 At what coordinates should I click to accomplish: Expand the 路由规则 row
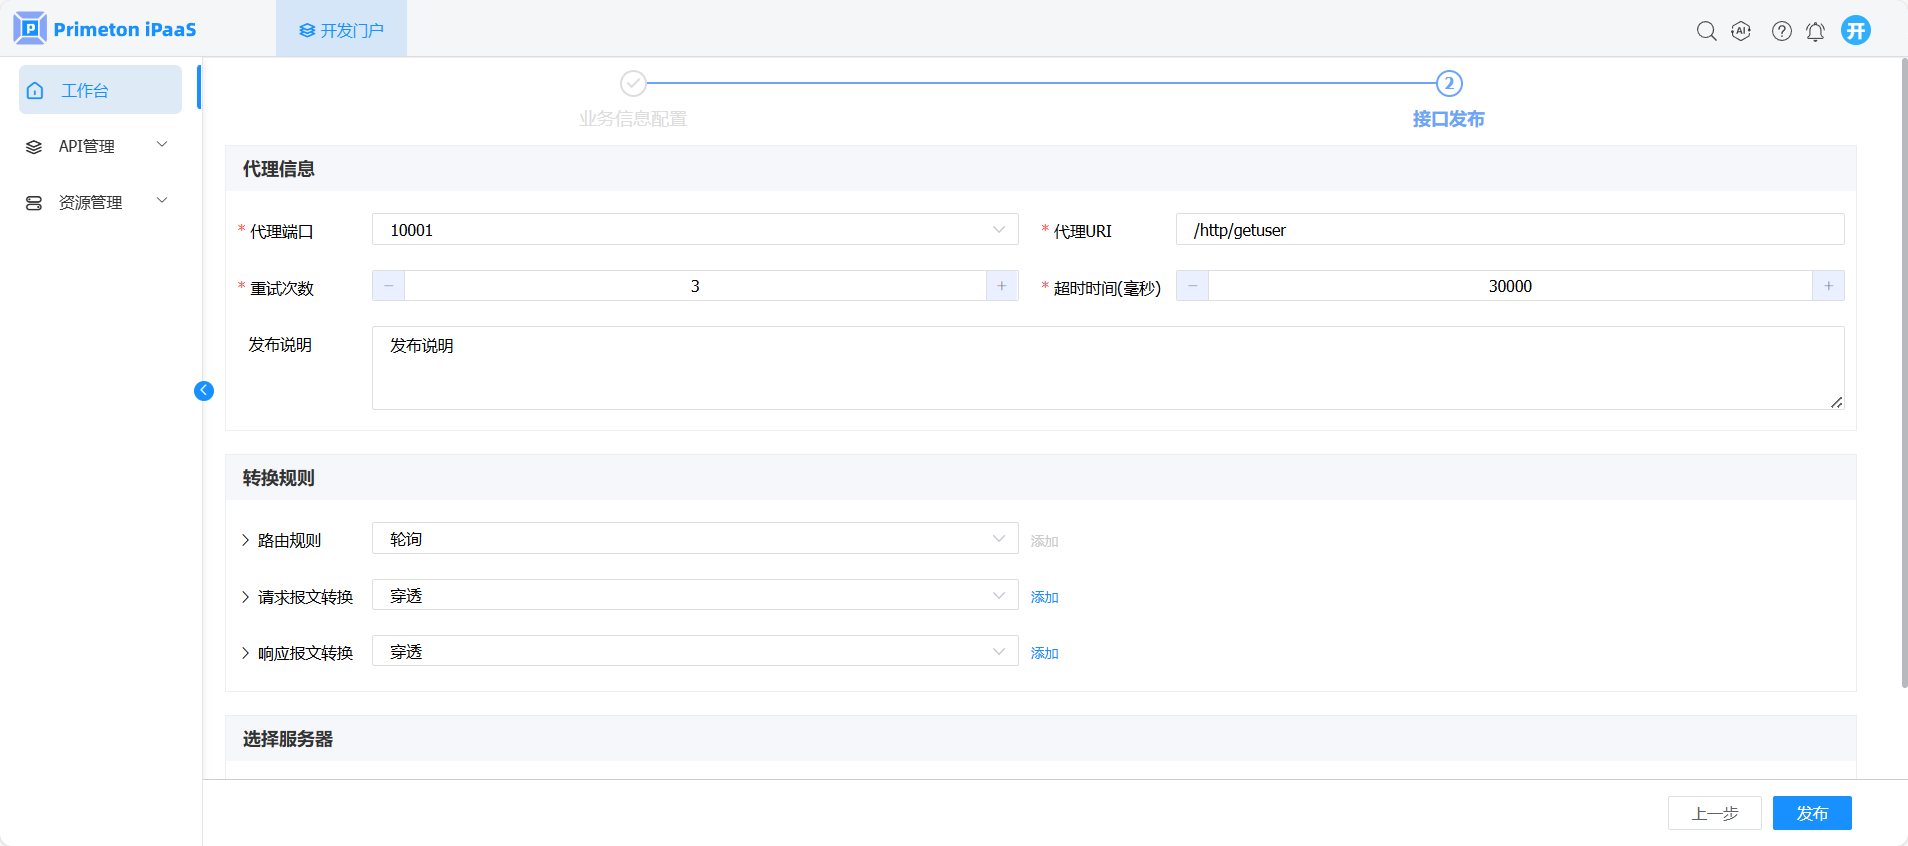[x=246, y=540]
